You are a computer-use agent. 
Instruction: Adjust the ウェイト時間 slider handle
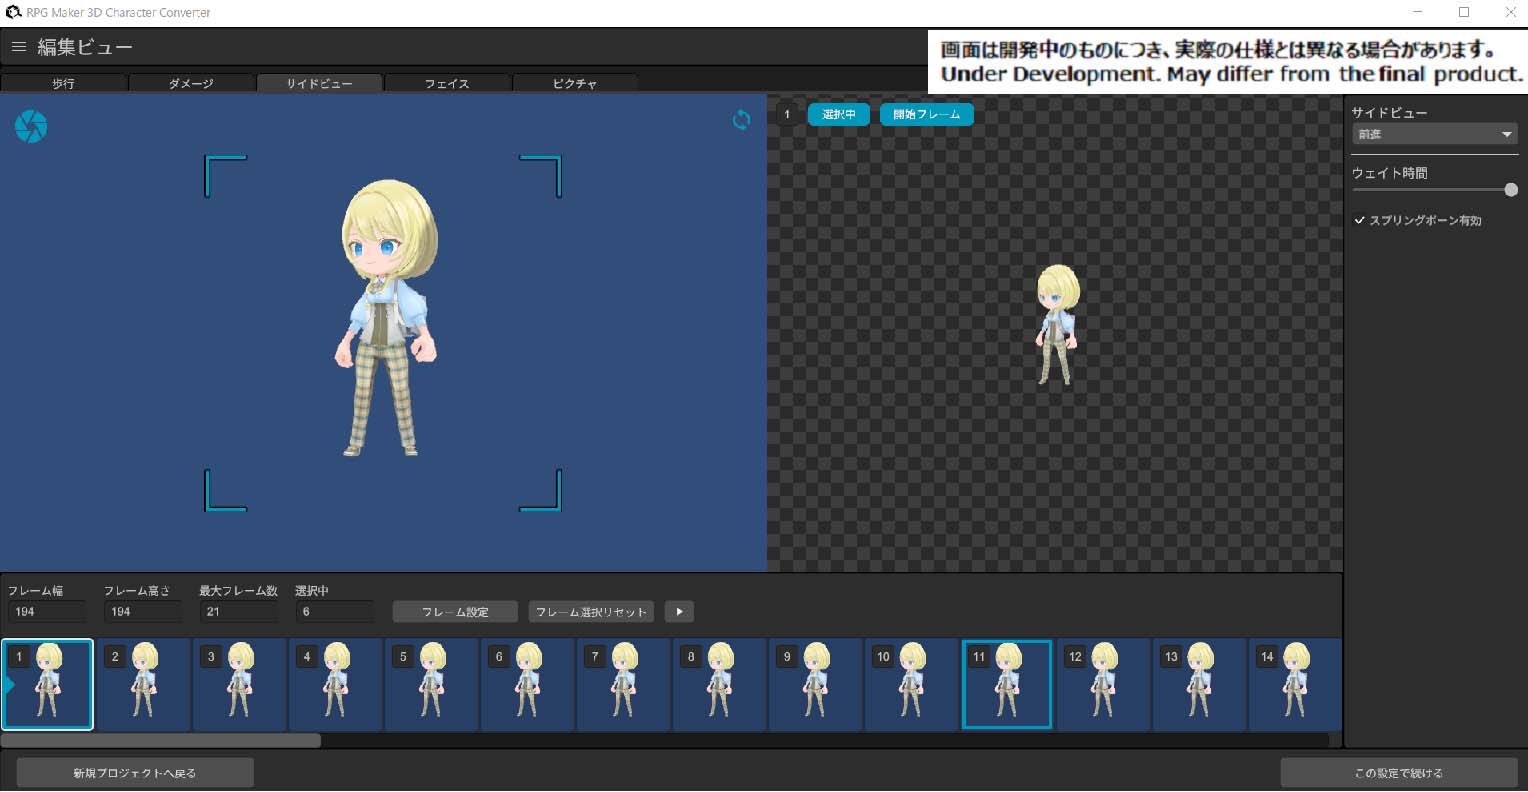coord(1510,190)
